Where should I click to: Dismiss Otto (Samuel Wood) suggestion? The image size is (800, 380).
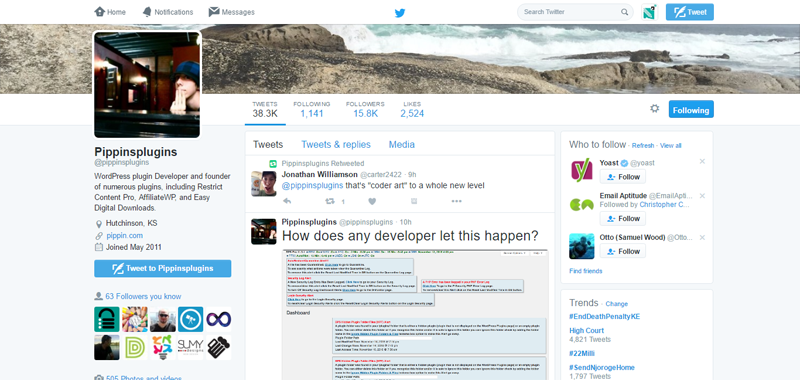pyautogui.click(x=702, y=238)
